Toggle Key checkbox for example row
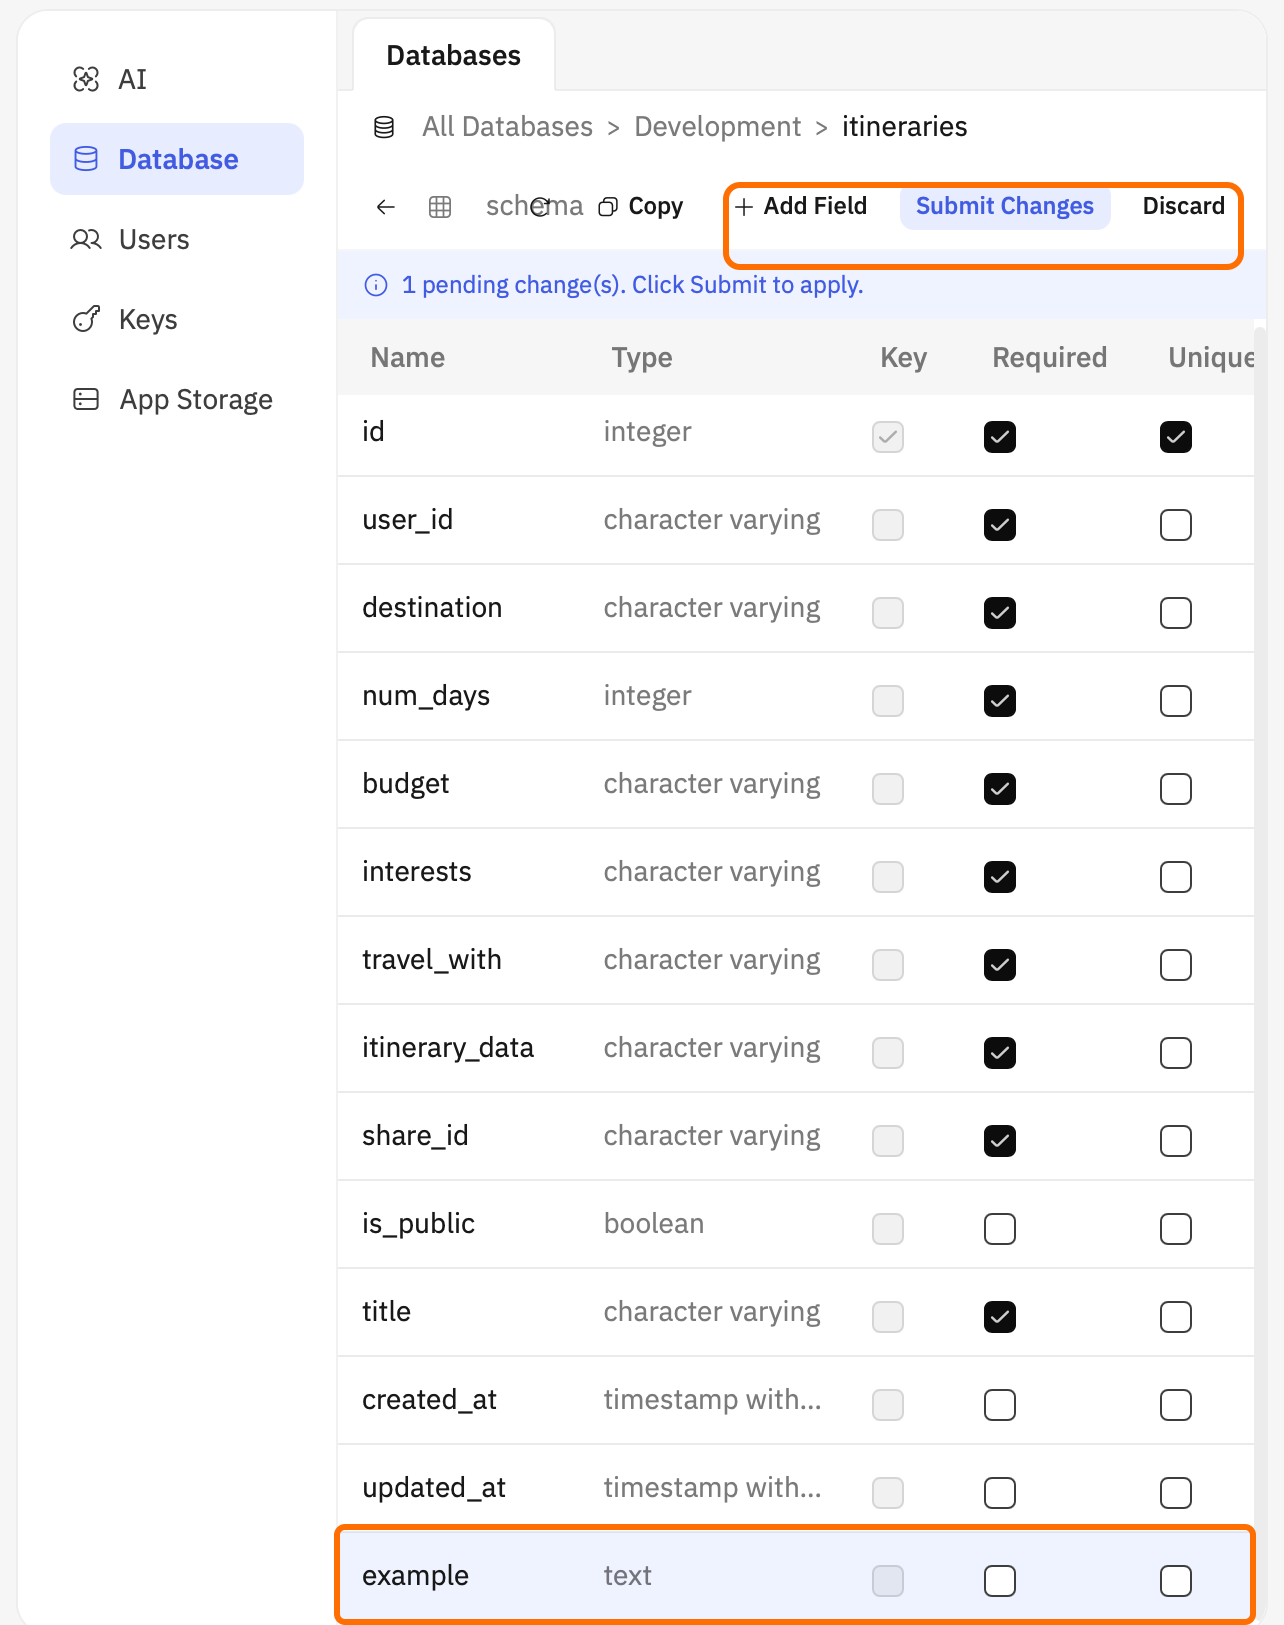1284x1625 pixels. 888,1581
